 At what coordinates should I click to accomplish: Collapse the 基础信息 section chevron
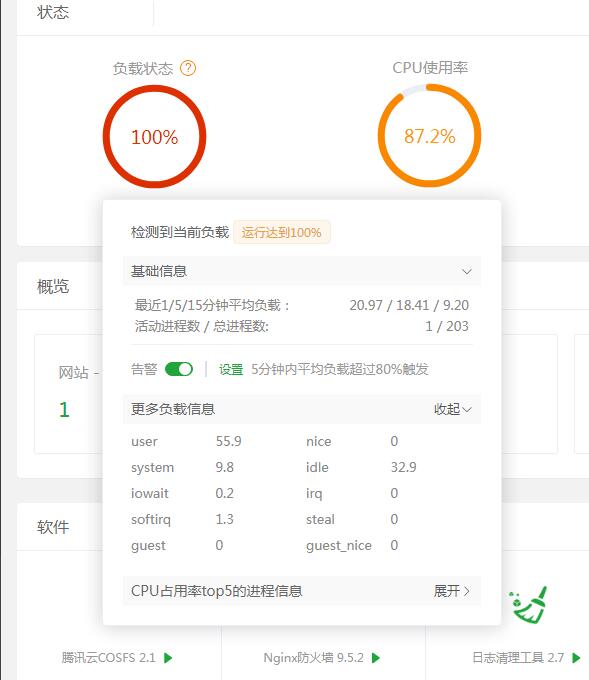click(466, 271)
